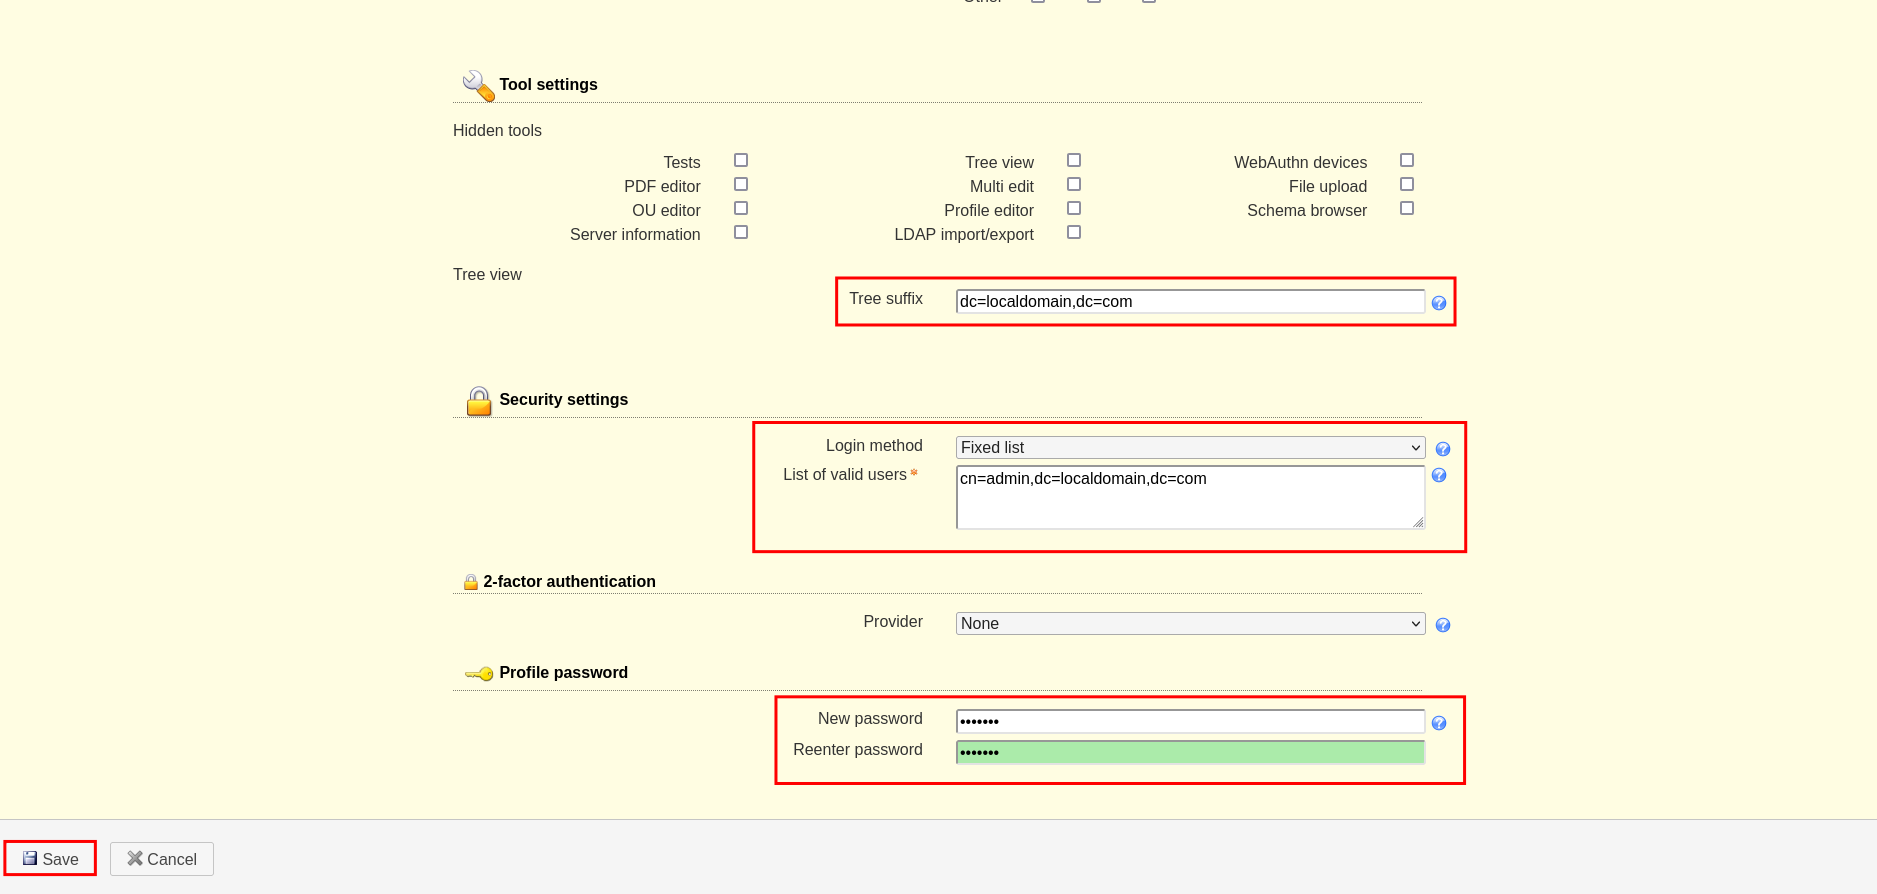The height and width of the screenshot is (894, 1877).
Task: Tick the Tree view hidden tool checkbox
Action: (1074, 160)
